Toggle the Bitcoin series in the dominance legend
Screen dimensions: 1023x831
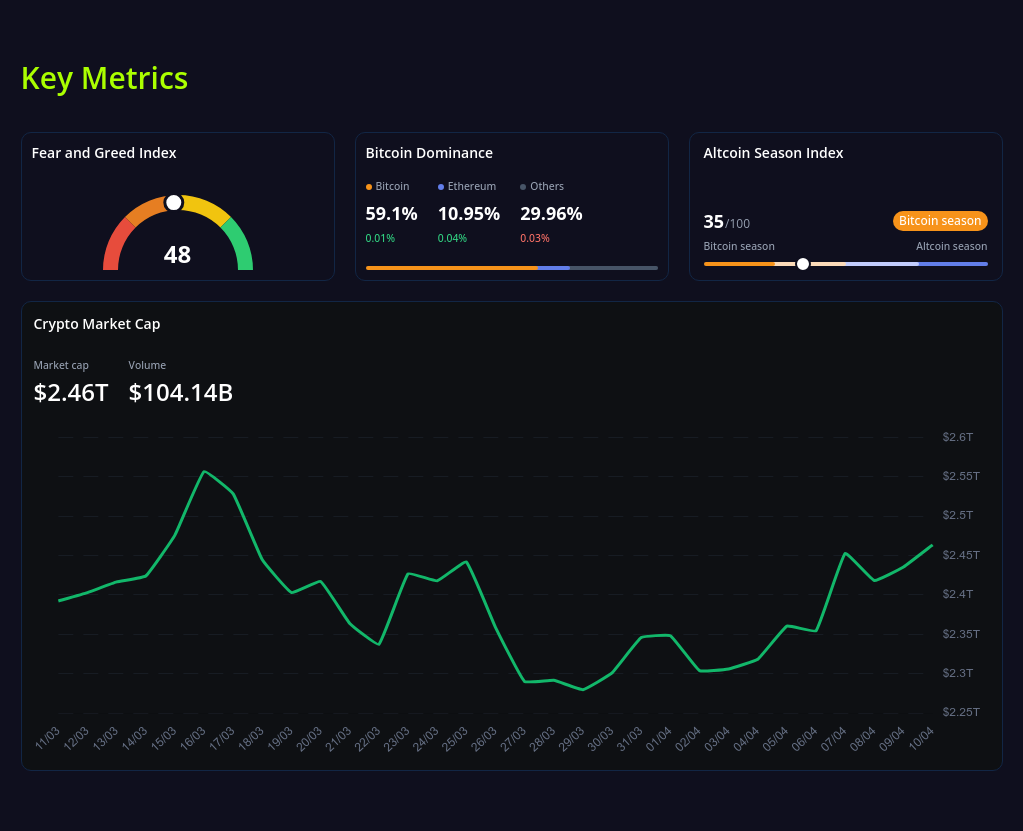388,186
